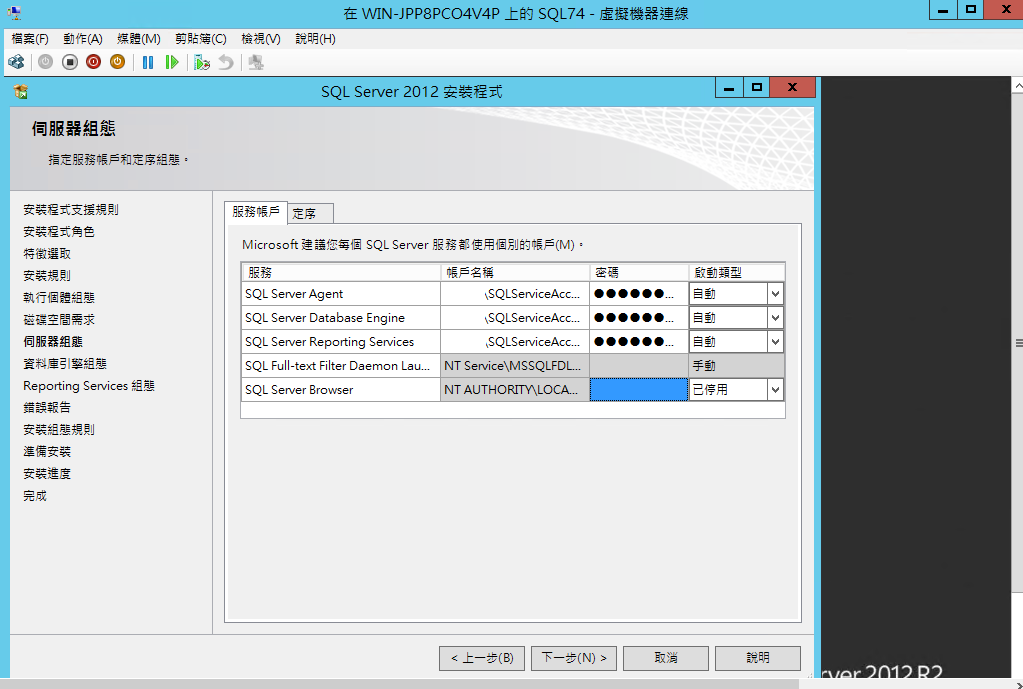Switch to the 服務帳戶 tab
Screen dimensions: 1023x689
[x=255, y=212]
